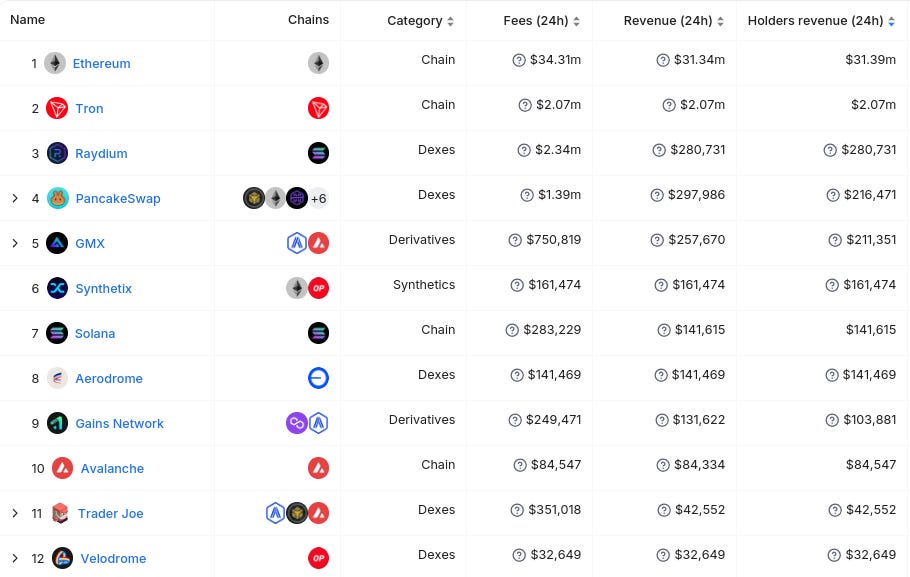
Task: Sort by Revenue (24h) column header
Action: click(x=674, y=21)
